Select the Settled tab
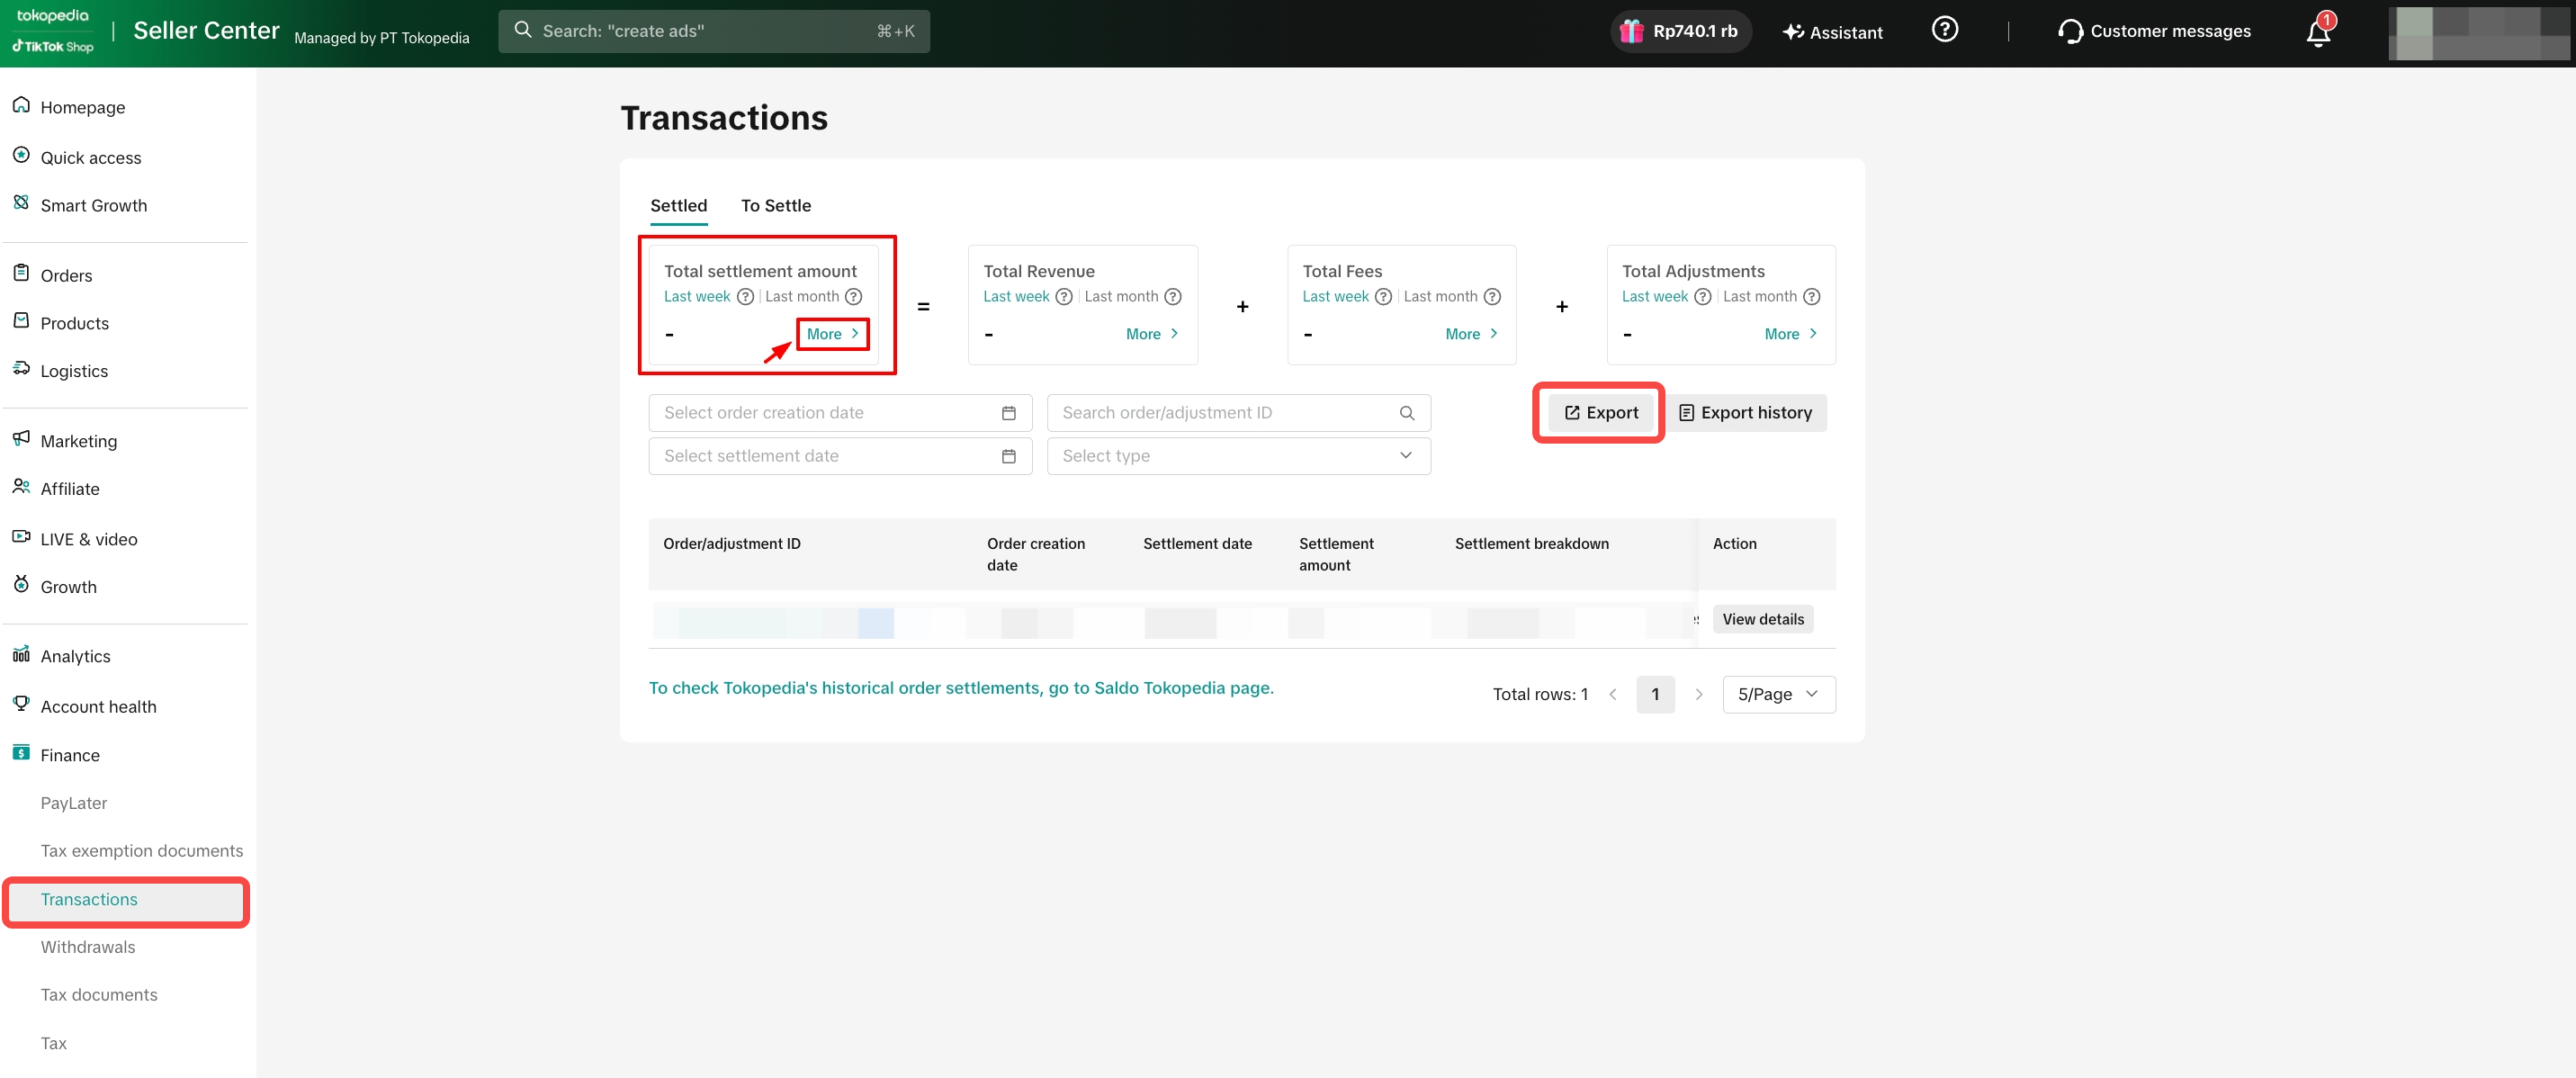Screen dimensions: 2576x1078 coord(678,206)
